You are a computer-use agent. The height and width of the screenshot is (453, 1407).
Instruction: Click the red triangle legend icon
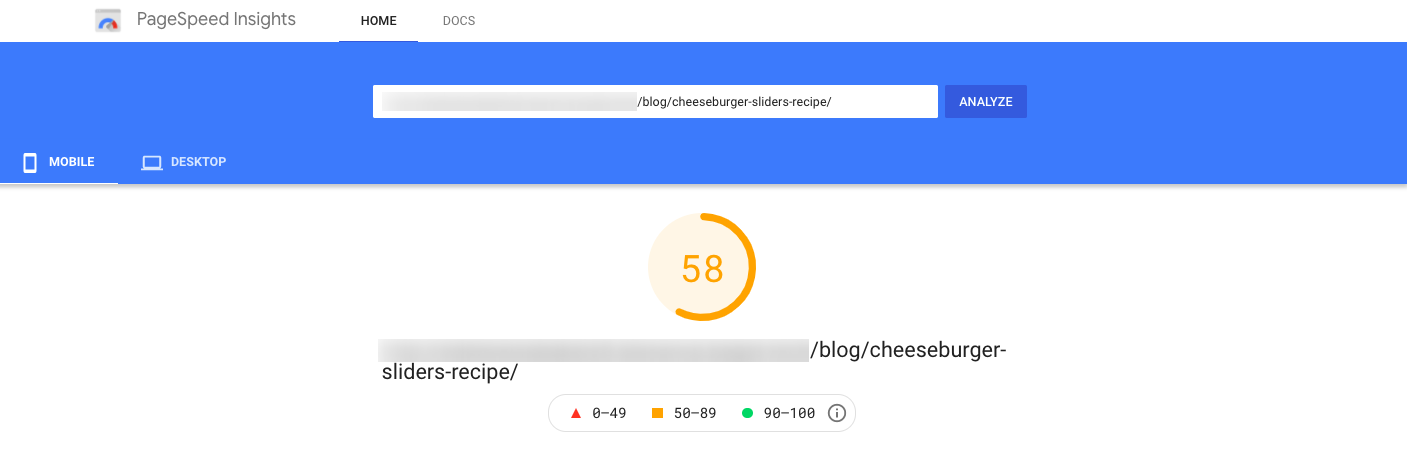[x=575, y=413]
